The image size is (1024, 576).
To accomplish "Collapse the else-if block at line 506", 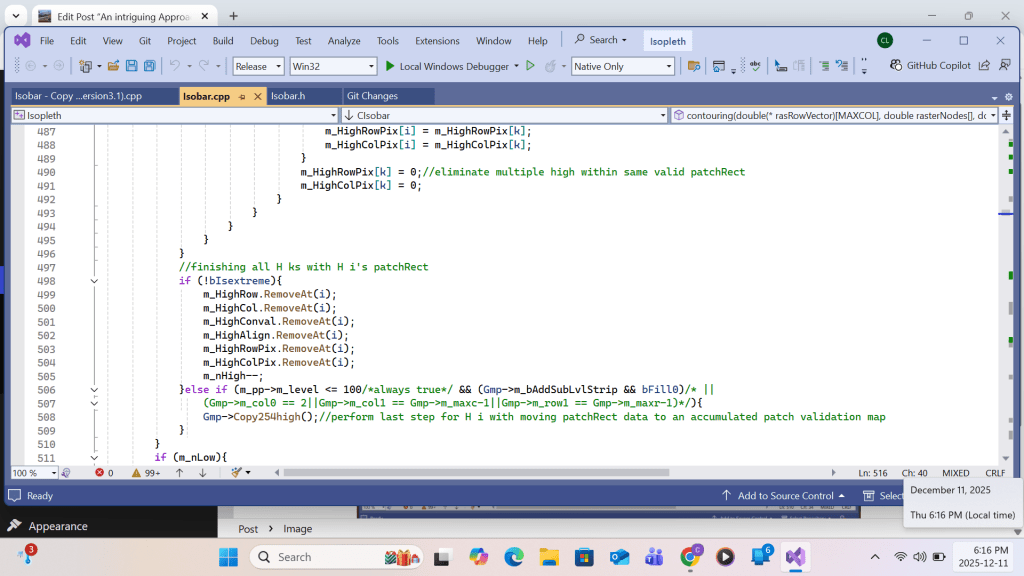I will (x=94, y=390).
